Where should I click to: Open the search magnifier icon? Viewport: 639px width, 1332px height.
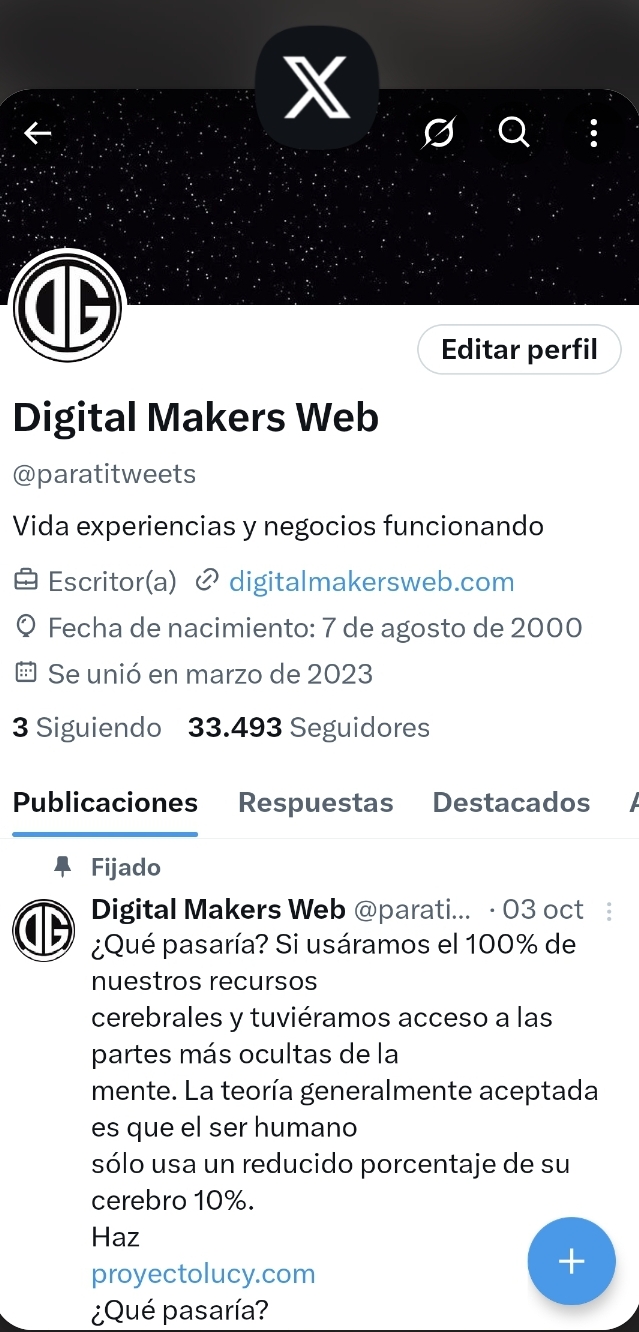[514, 131]
